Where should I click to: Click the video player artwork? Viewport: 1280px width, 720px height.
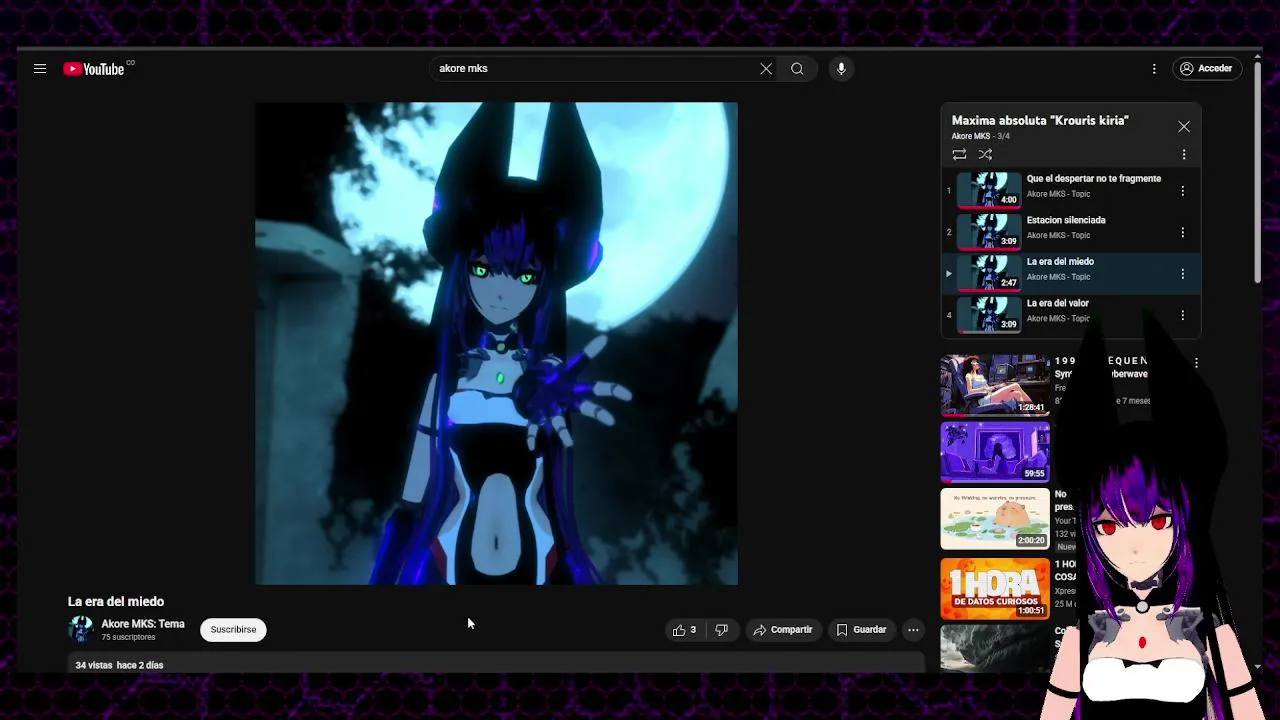point(496,343)
